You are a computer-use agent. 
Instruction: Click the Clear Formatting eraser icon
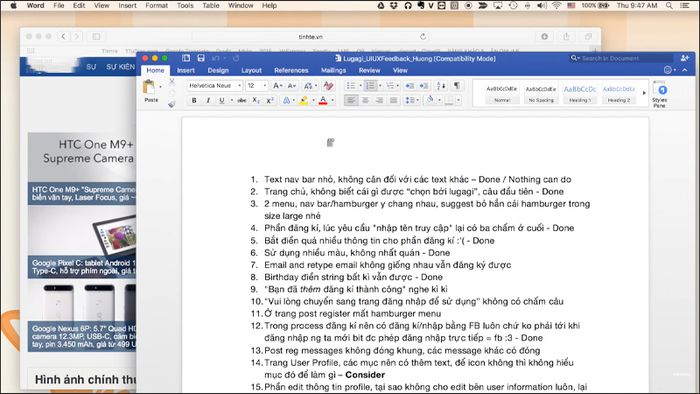328,86
